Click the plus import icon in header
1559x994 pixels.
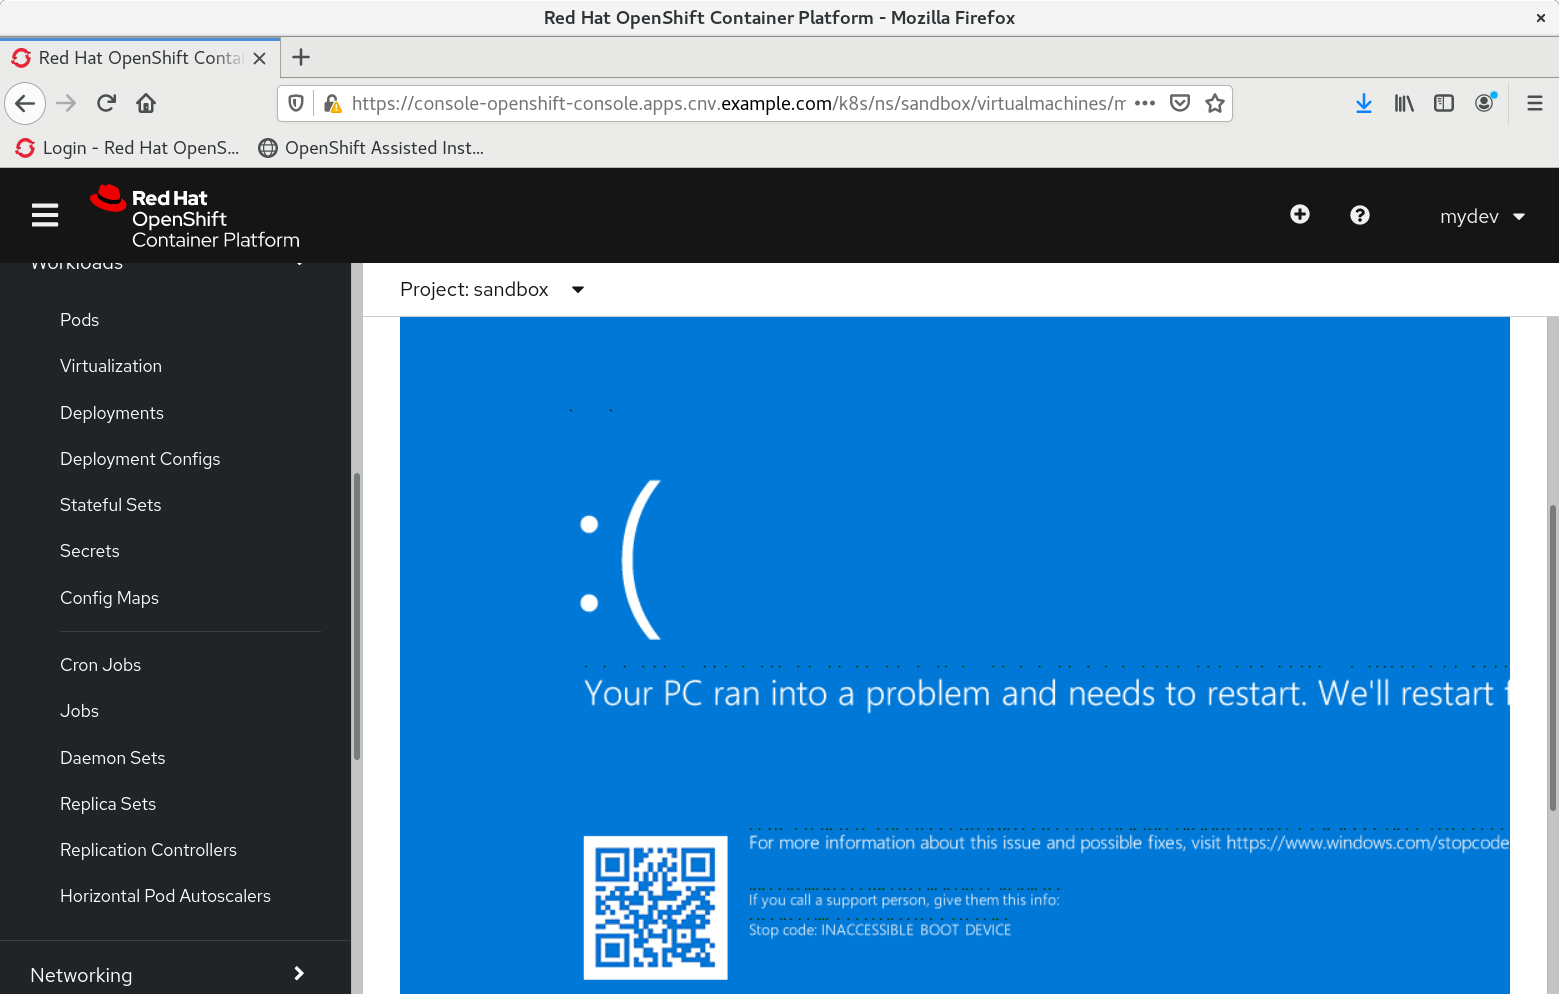tap(1299, 215)
